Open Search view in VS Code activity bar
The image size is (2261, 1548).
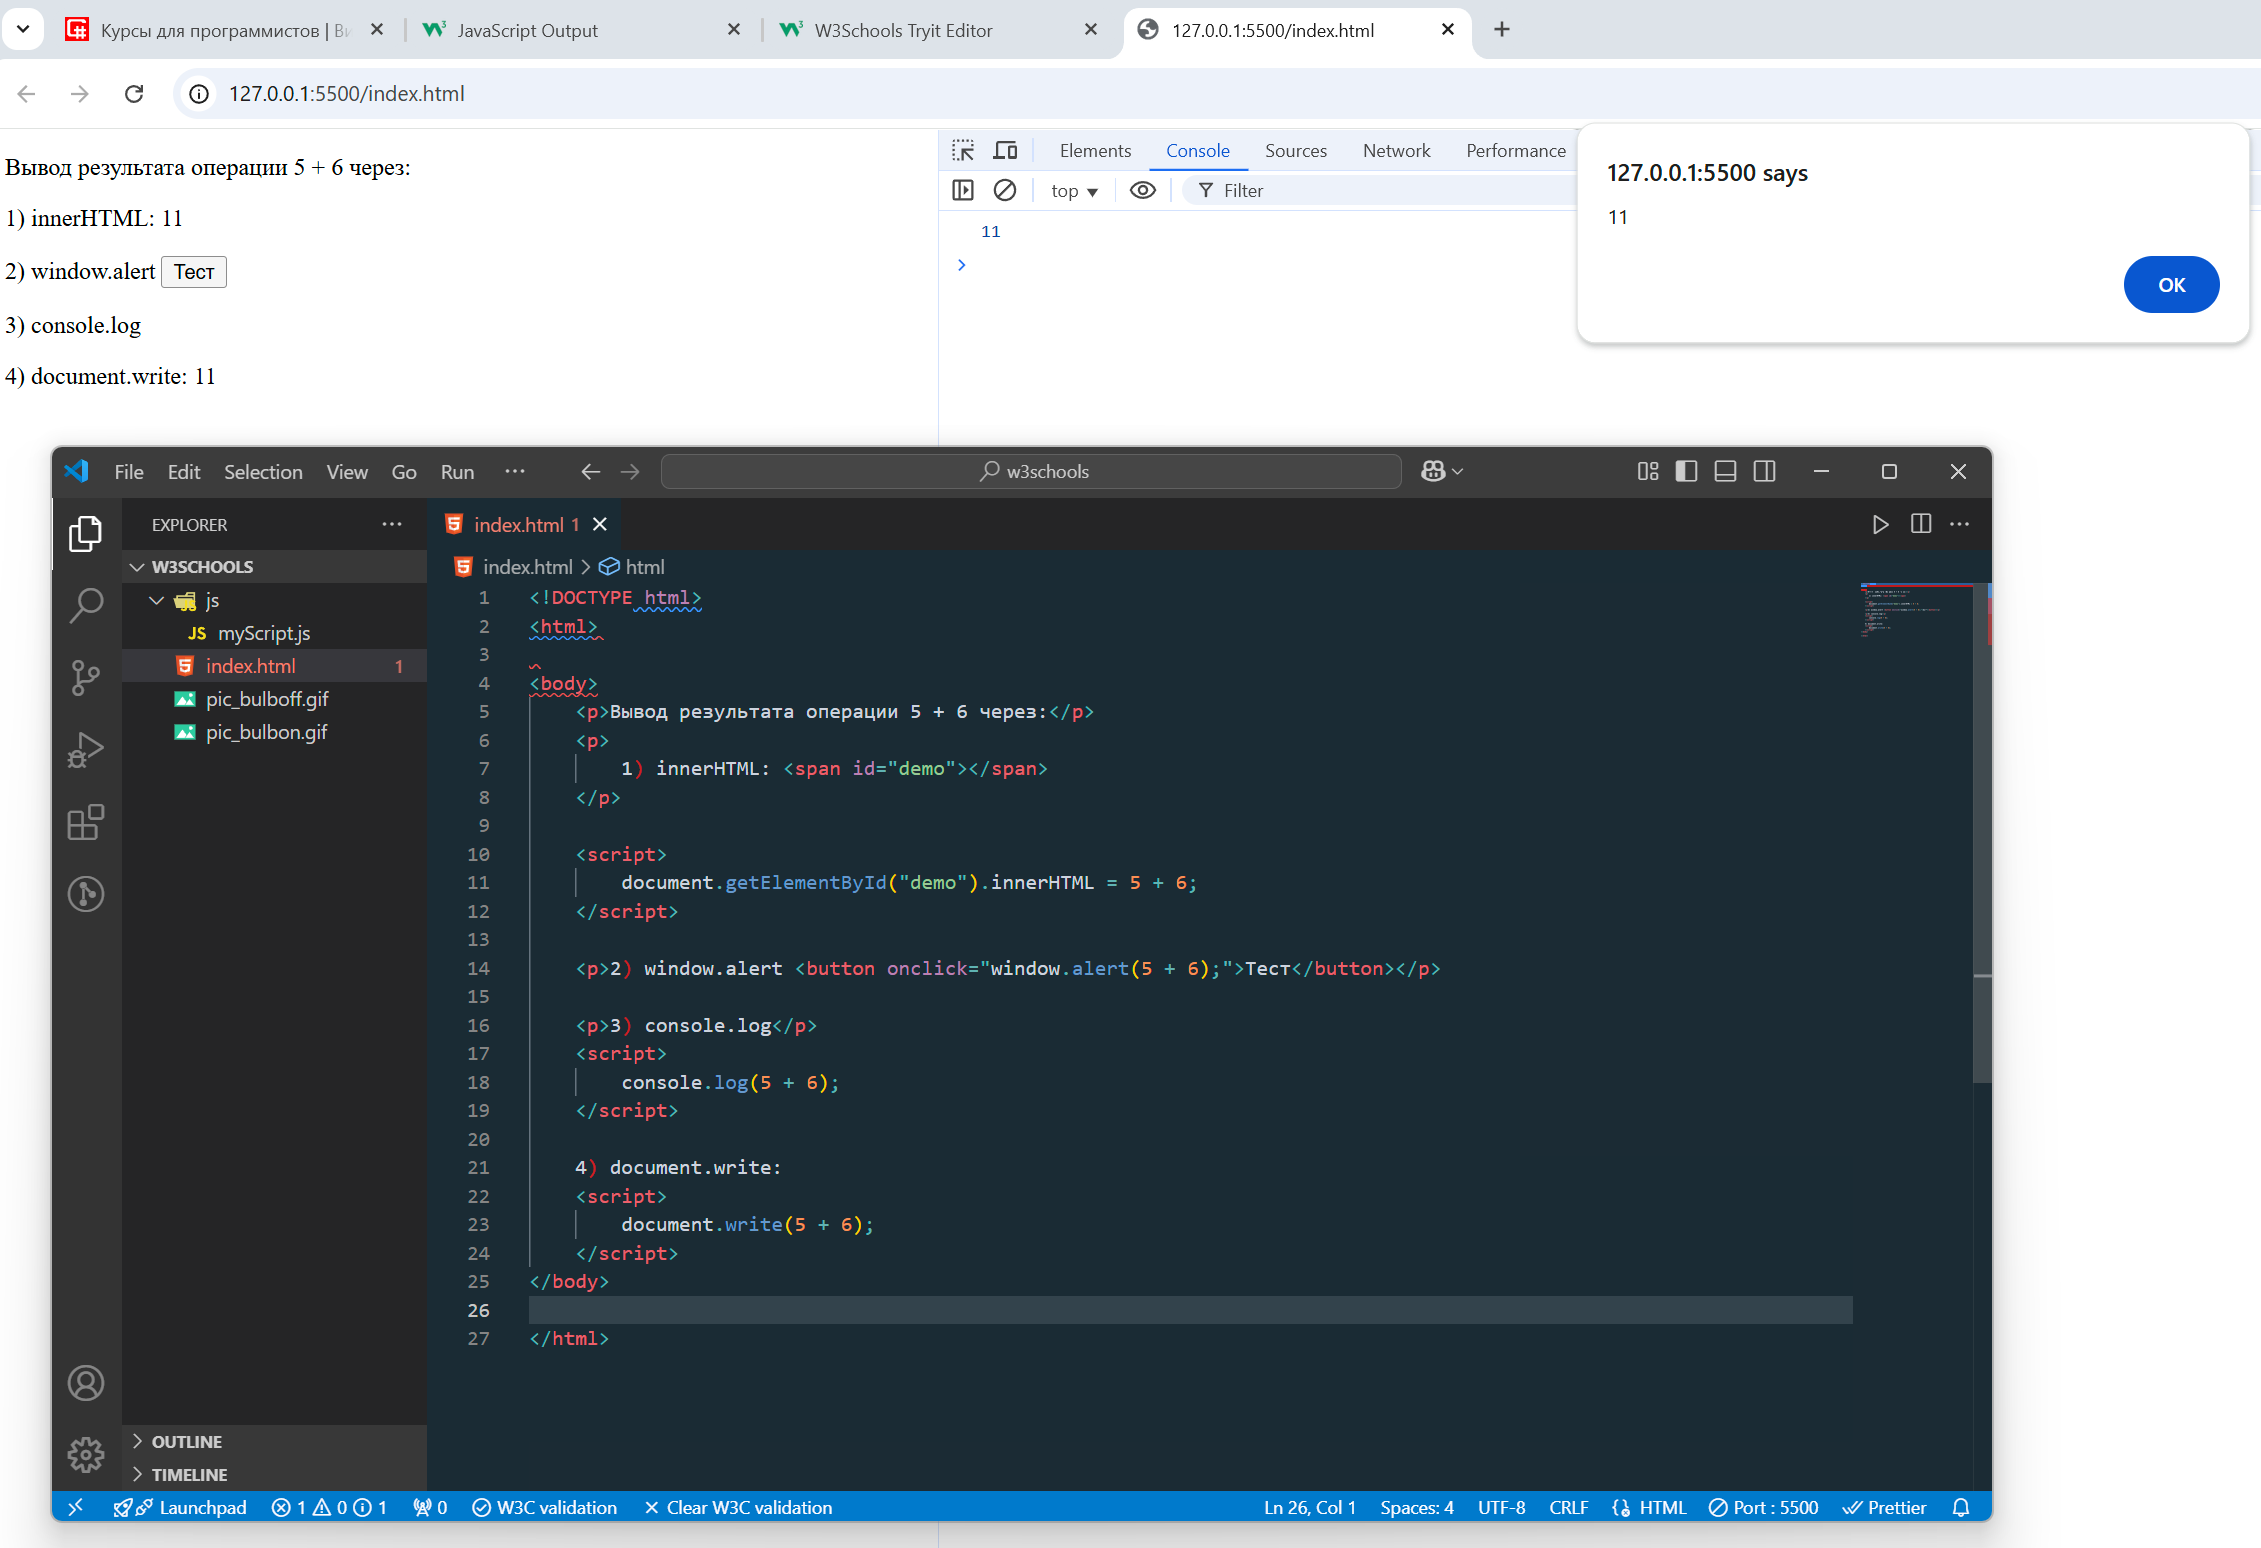coord(86,605)
